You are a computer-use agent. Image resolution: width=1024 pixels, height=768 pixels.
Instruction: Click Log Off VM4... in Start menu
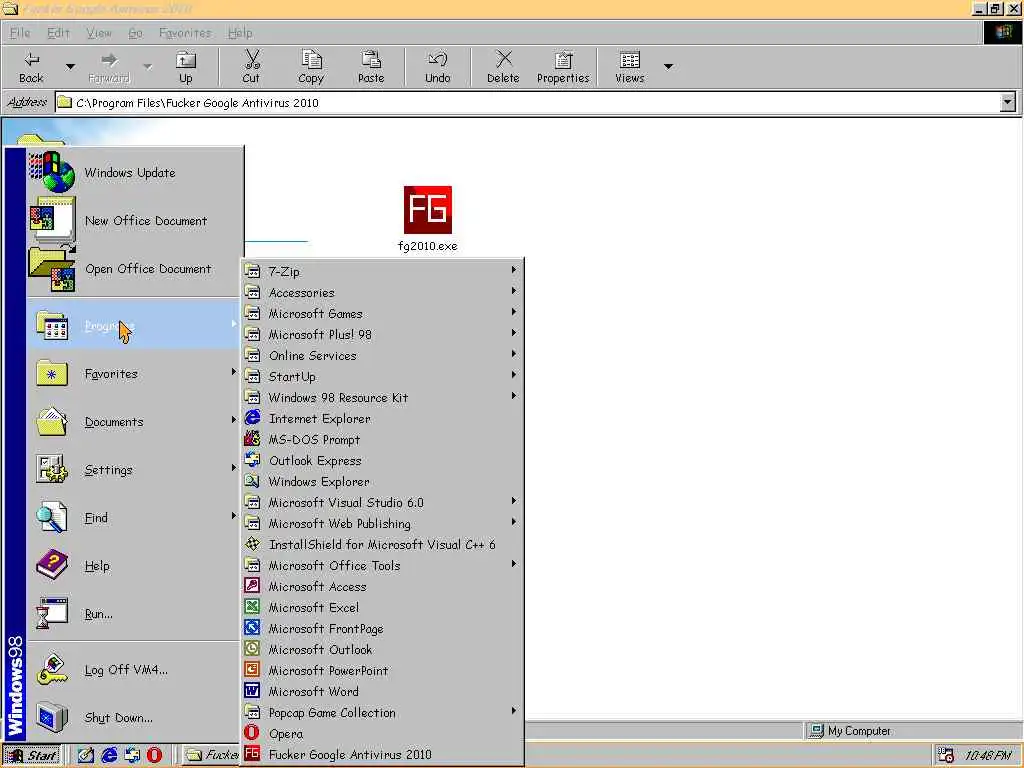point(134,669)
